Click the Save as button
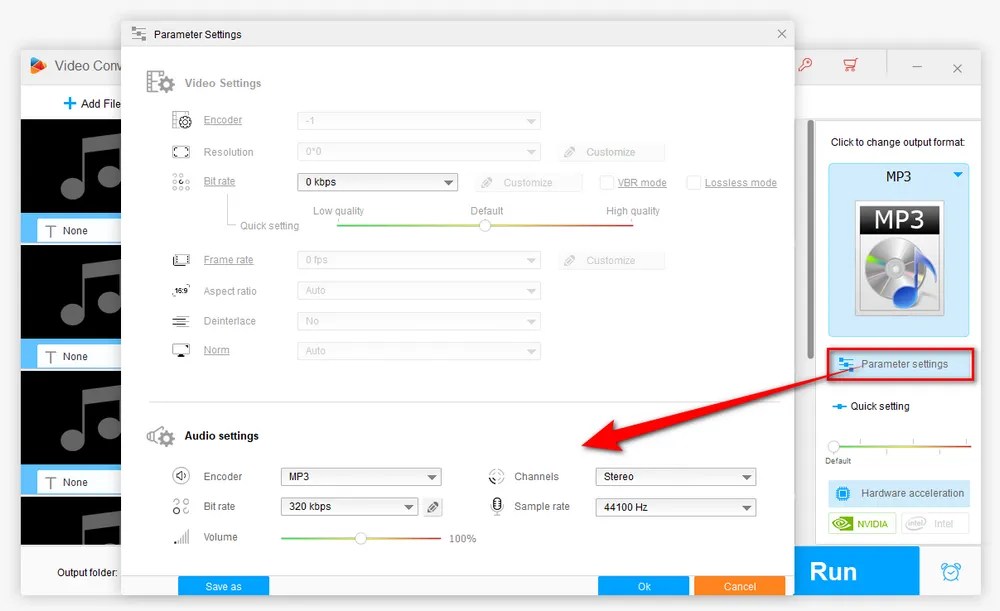The image size is (1000, 611). 223,585
